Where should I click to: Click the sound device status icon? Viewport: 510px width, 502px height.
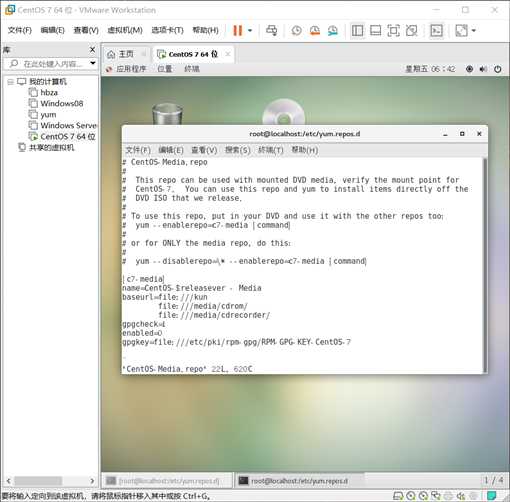coord(461,496)
